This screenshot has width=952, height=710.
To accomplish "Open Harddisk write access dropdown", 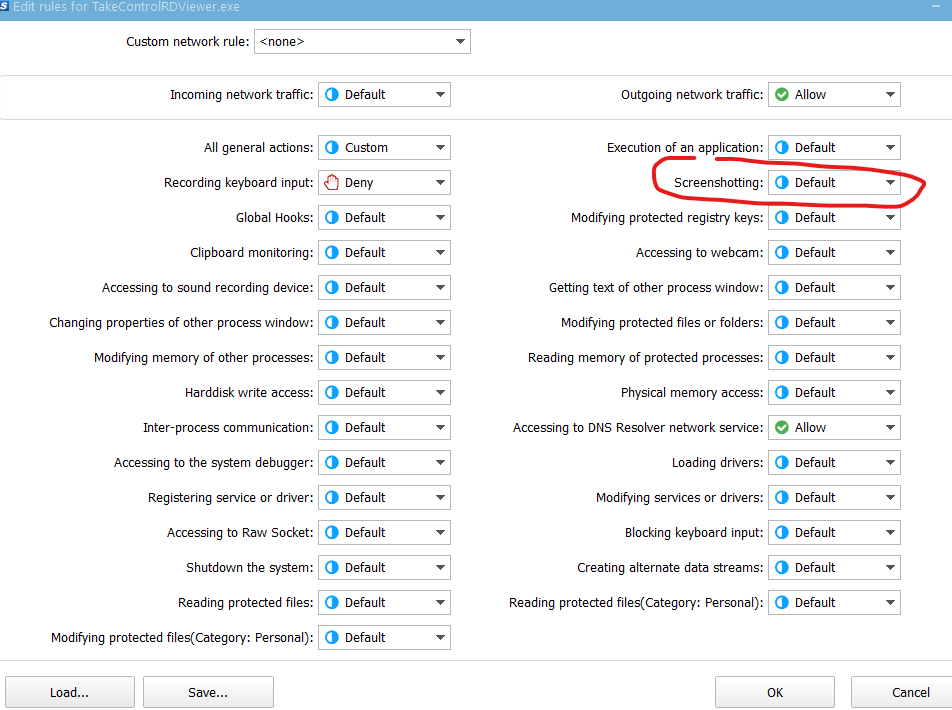I will click(384, 393).
